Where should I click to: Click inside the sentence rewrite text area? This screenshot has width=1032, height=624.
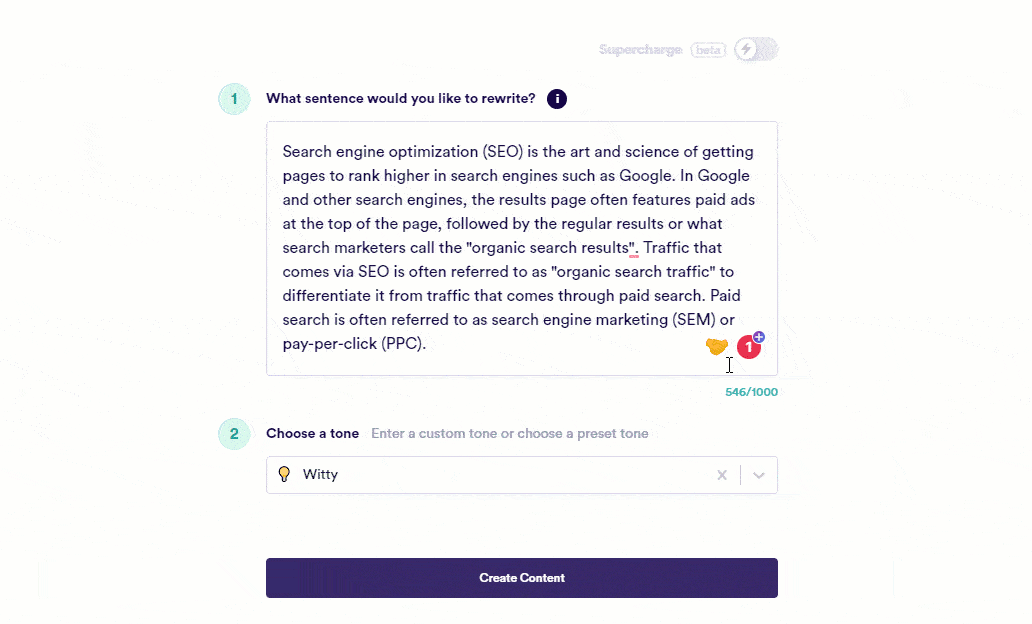tap(520, 248)
